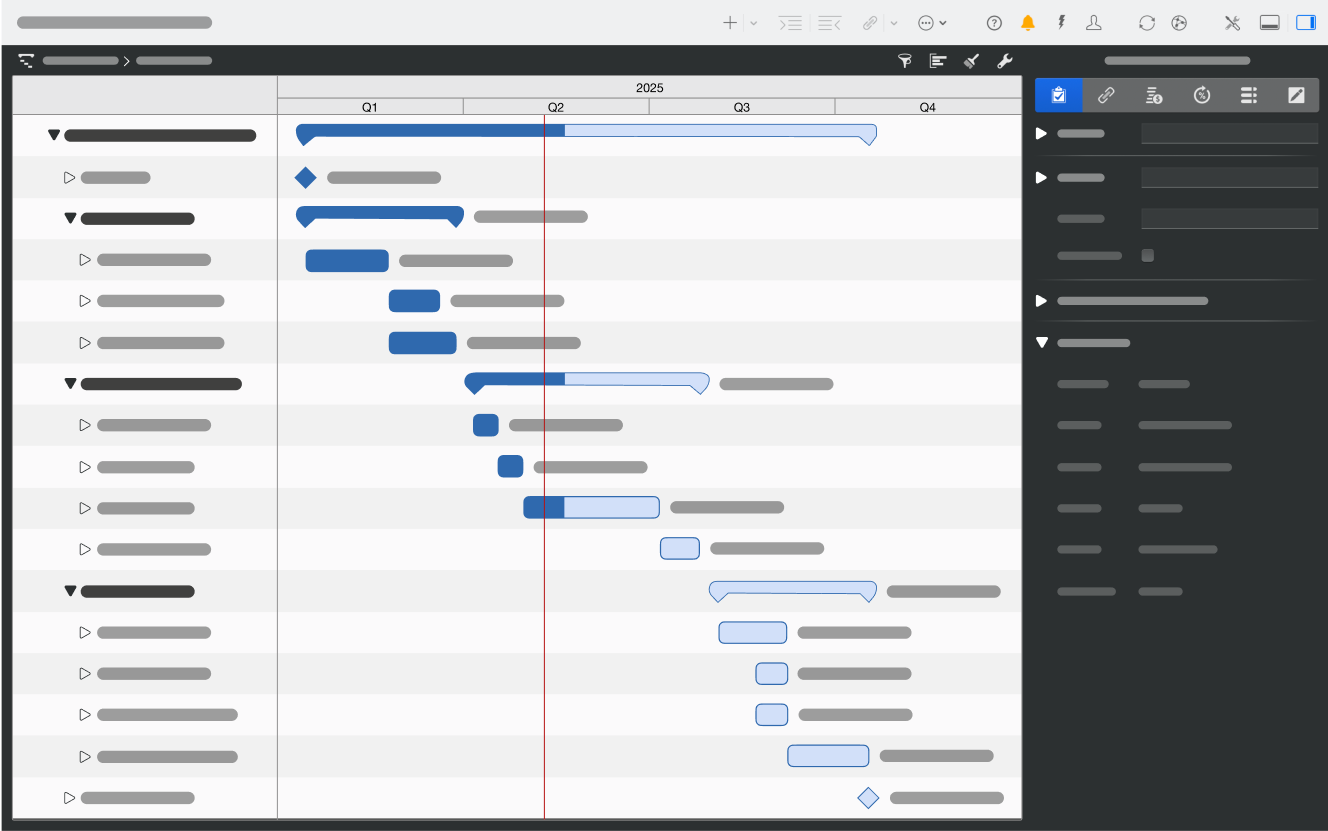Open the wrench settings icon above the timeline

(1005, 60)
